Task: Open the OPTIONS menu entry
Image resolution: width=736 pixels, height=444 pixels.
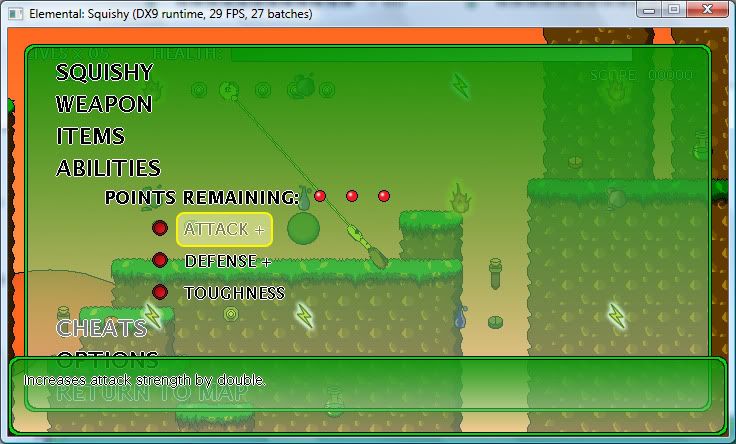Action: coord(107,359)
